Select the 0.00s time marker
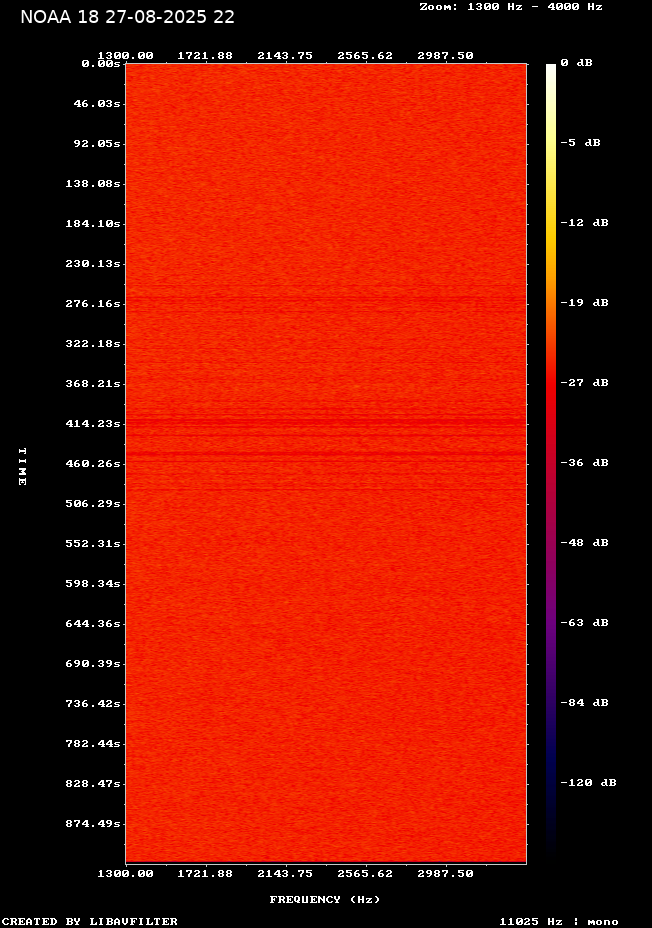The width and height of the screenshot is (652, 928). click(x=100, y=63)
